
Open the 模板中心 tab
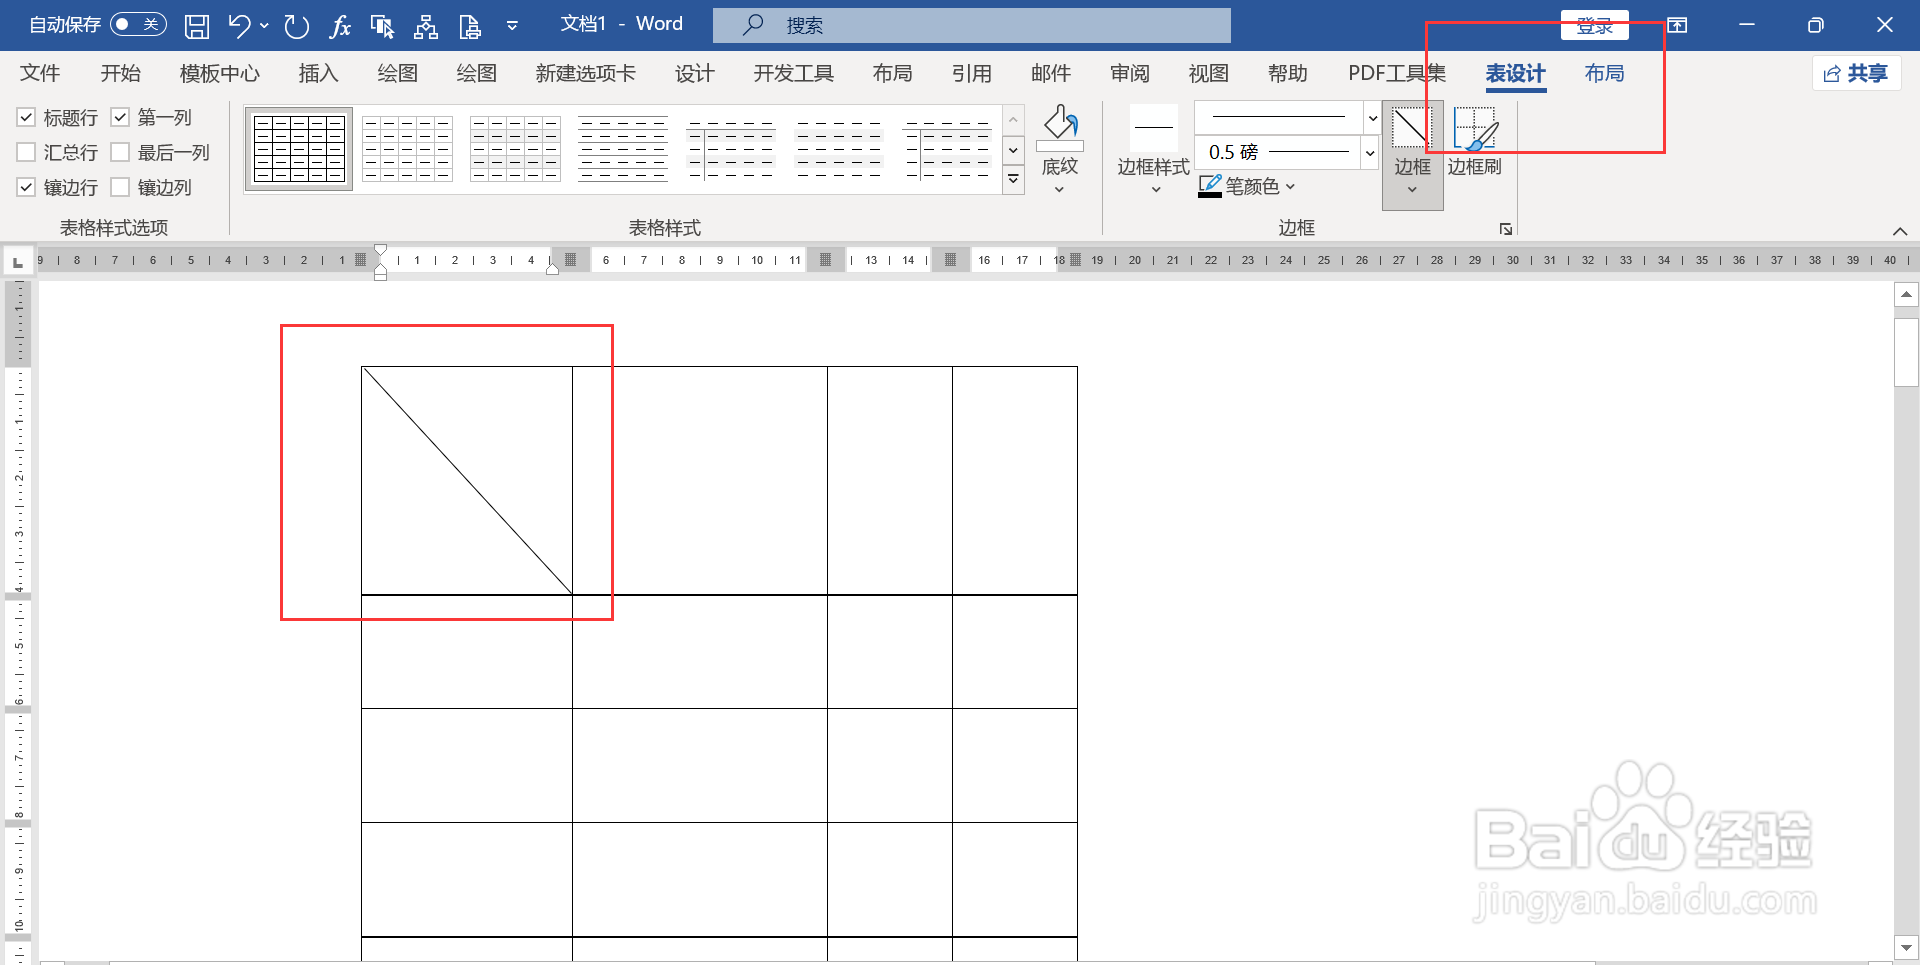tap(219, 73)
